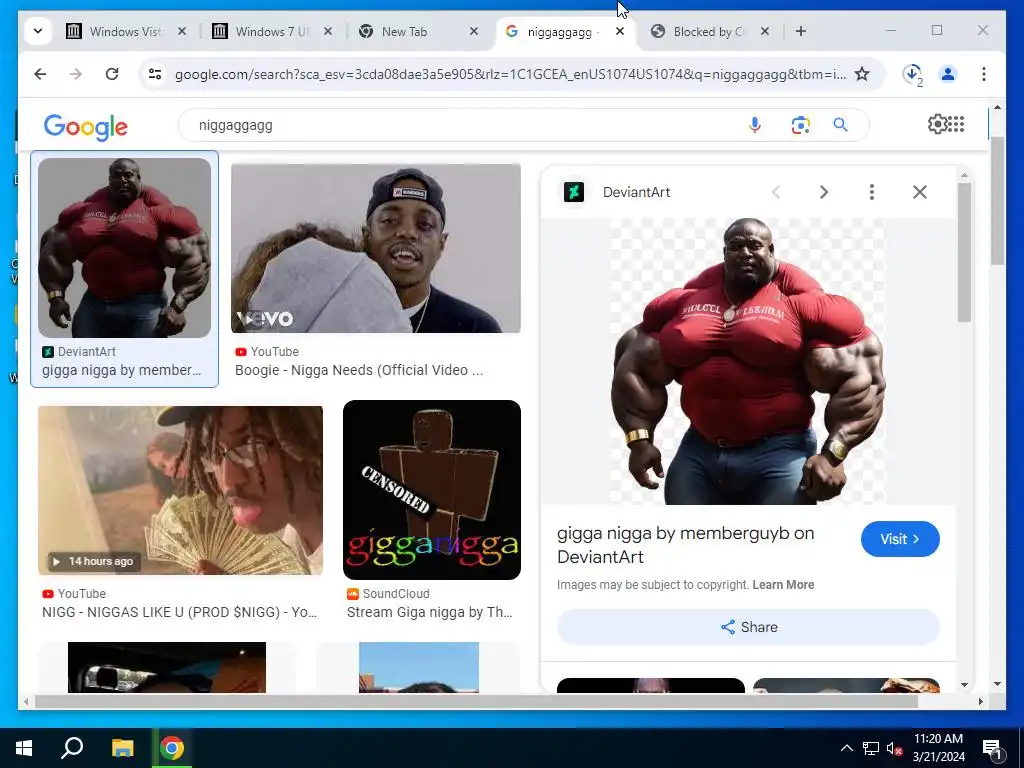View site information icon in address bar
Image resolution: width=1024 pixels, height=768 pixels.
click(155, 74)
